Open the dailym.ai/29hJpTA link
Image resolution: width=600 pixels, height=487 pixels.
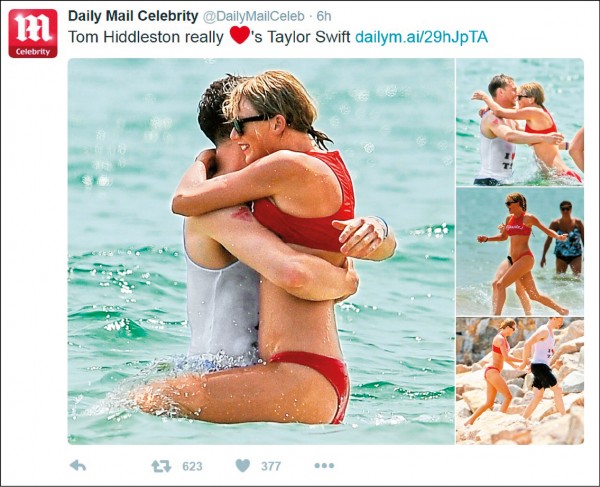pyautogui.click(x=422, y=37)
